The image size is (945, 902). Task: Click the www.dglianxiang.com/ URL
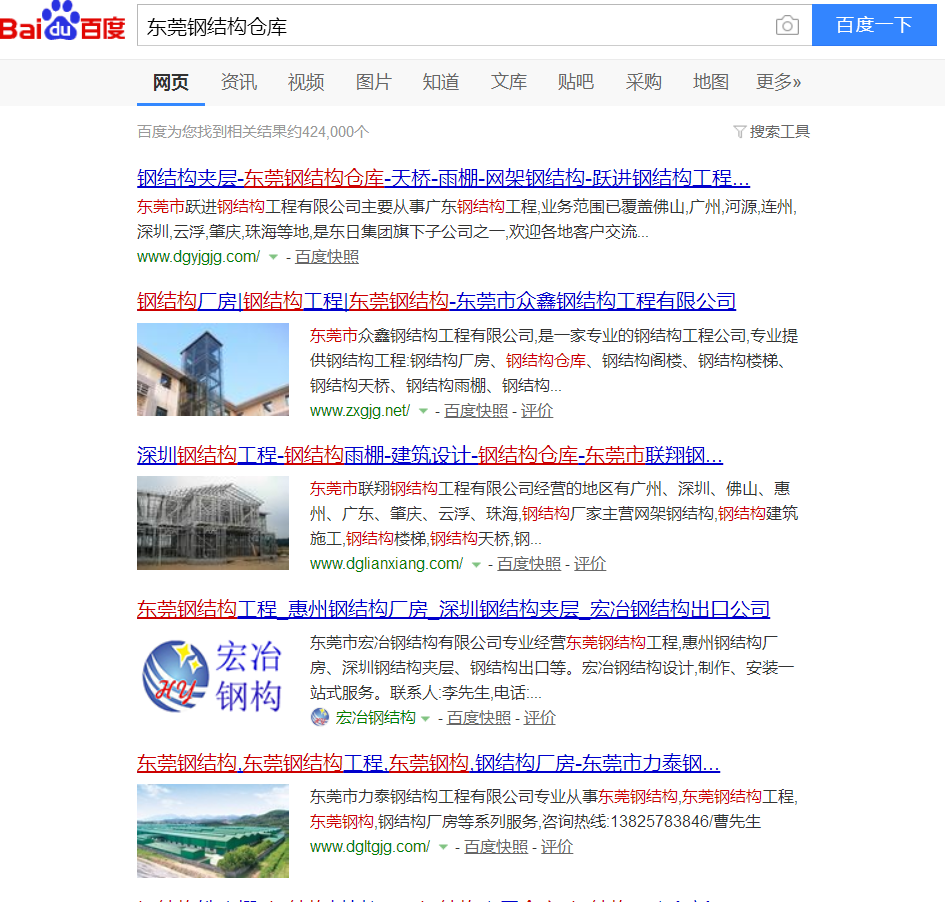pos(386,564)
